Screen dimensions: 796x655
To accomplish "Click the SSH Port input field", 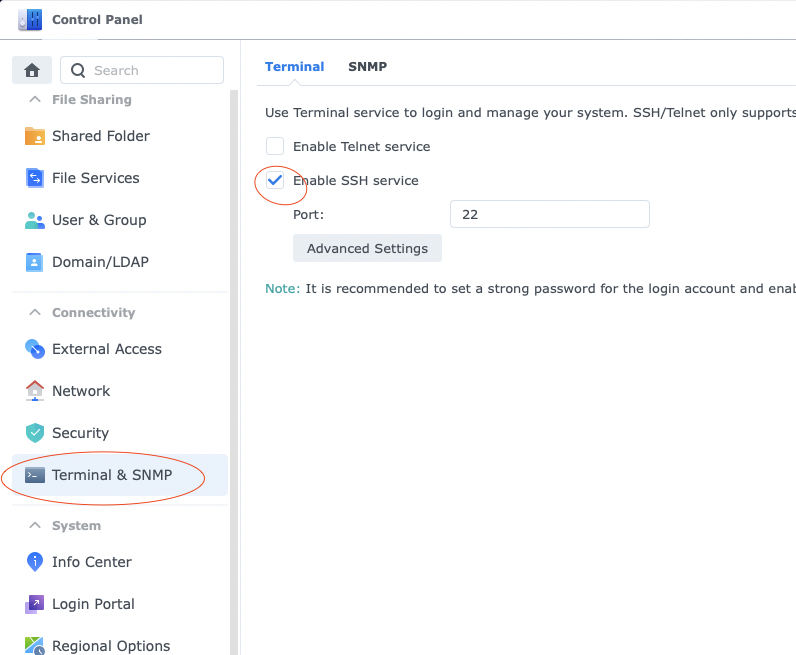I will [x=550, y=214].
